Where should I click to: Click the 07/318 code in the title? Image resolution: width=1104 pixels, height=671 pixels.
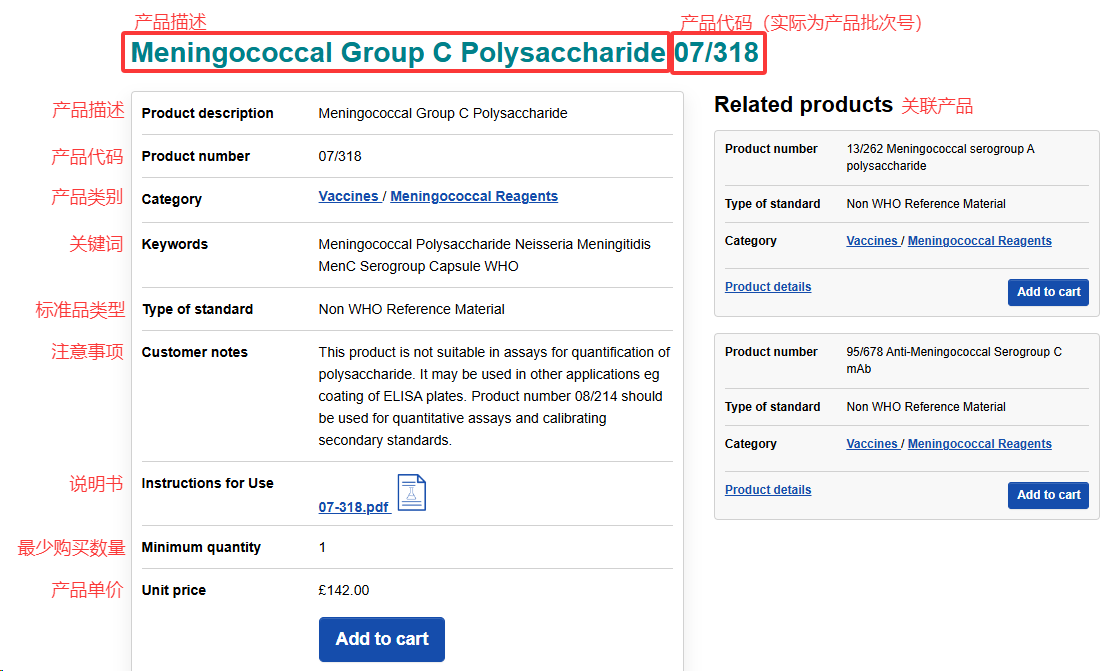click(717, 52)
